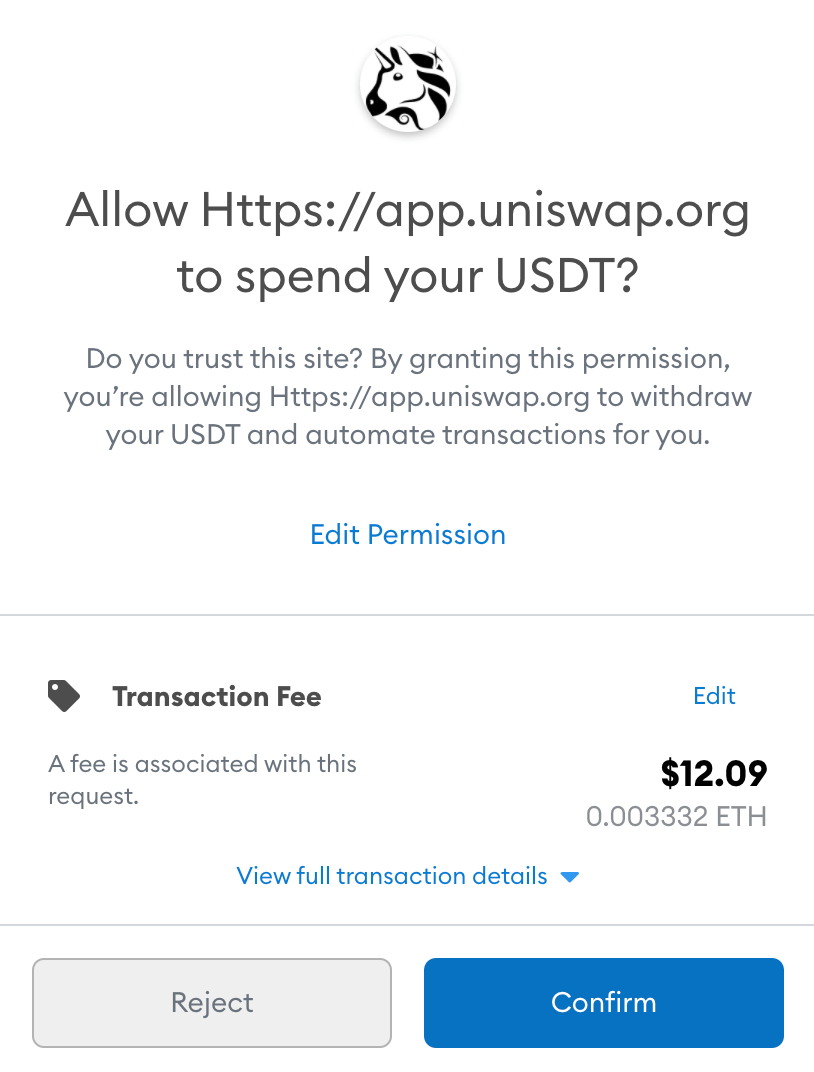Click the price tag icon beside Transaction Fee
This screenshot has width=814, height=1072.
point(64,696)
